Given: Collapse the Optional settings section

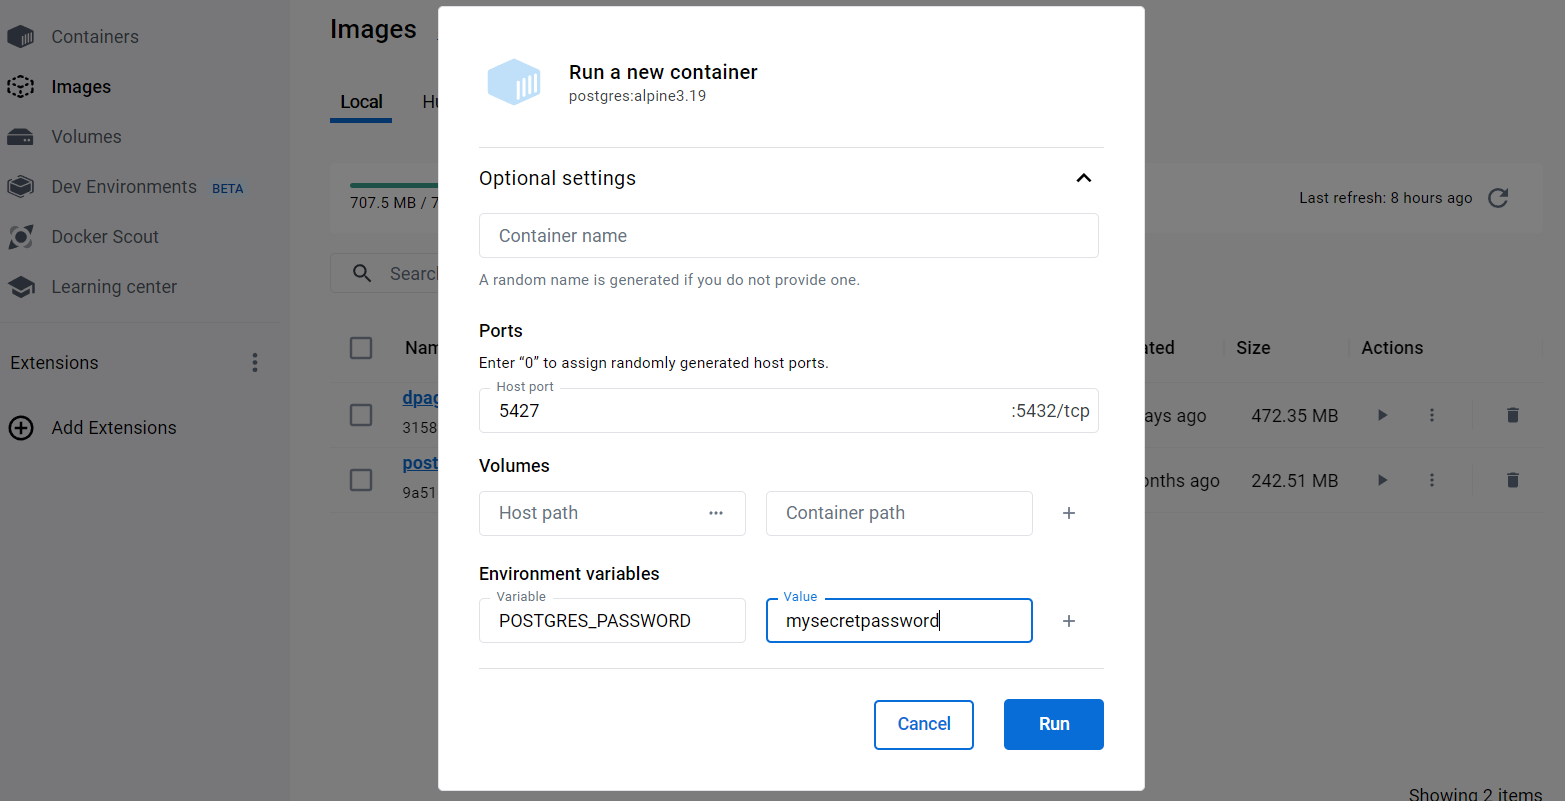Looking at the screenshot, I should (1084, 178).
